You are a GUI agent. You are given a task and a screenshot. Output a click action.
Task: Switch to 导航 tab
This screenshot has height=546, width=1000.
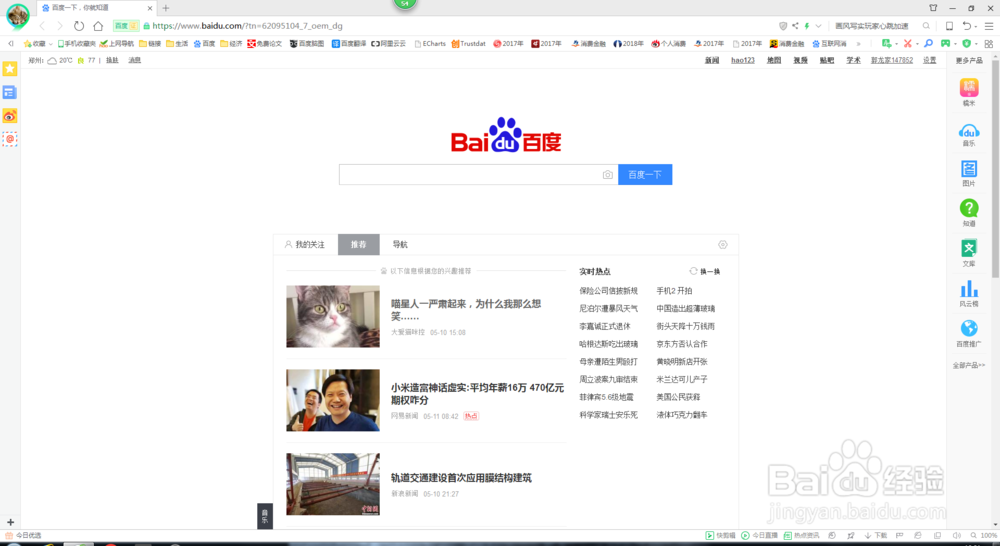point(400,244)
